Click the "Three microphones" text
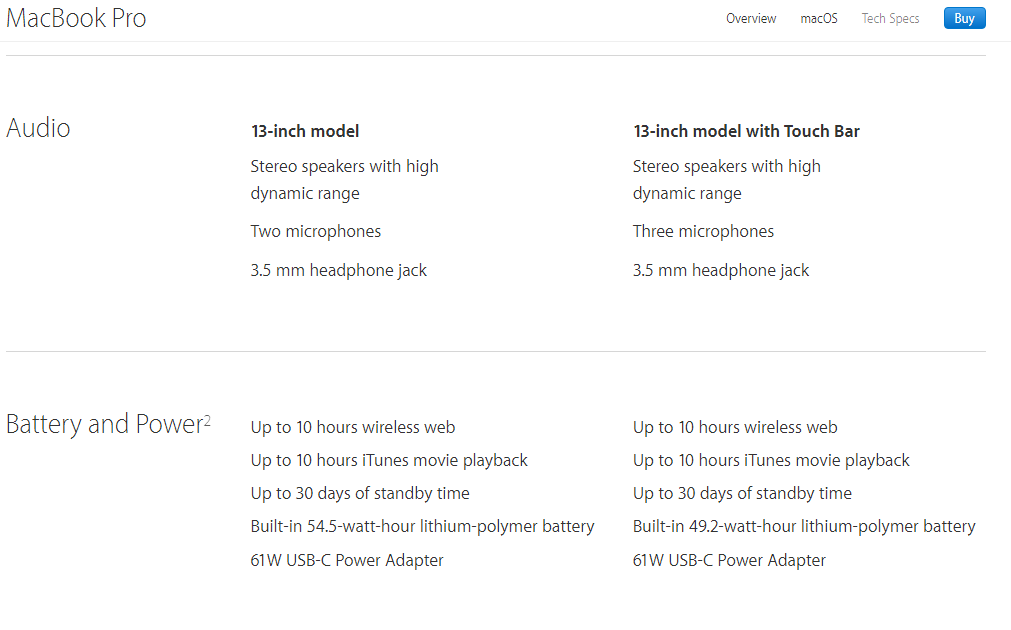 [703, 231]
